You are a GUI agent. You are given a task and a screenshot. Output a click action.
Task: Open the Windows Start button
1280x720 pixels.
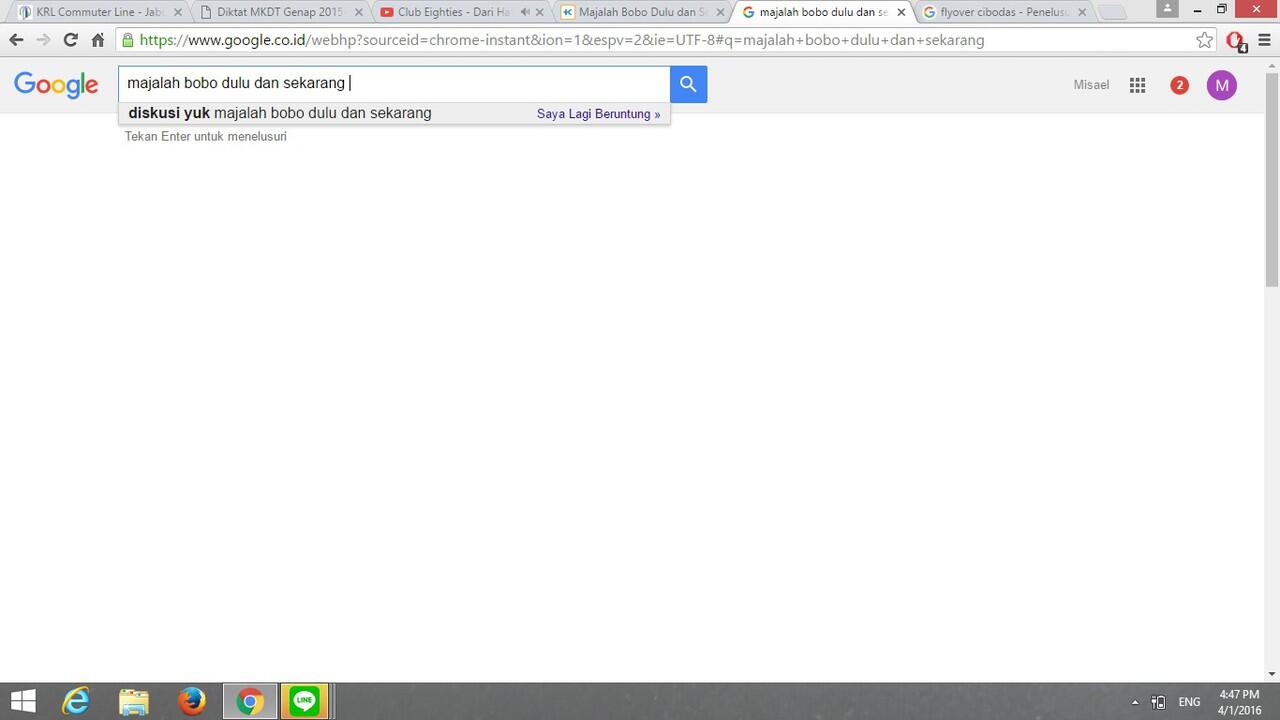(23, 701)
